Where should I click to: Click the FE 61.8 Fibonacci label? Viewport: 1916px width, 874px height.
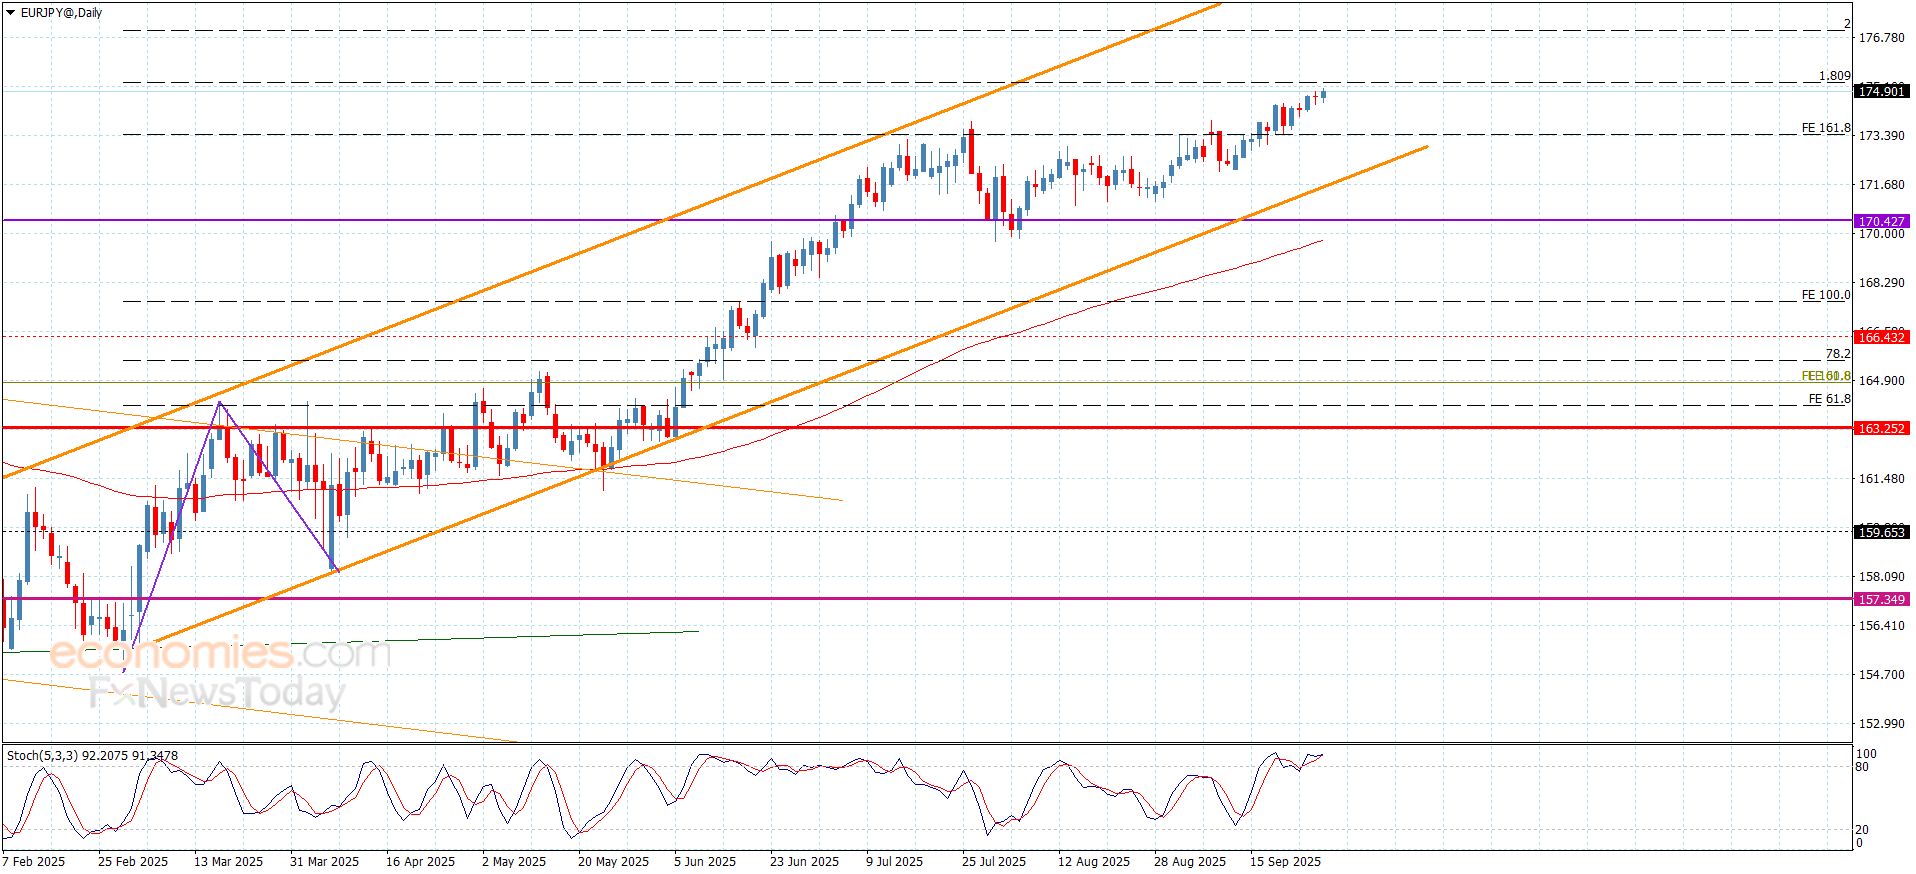(x=1829, y=399)
